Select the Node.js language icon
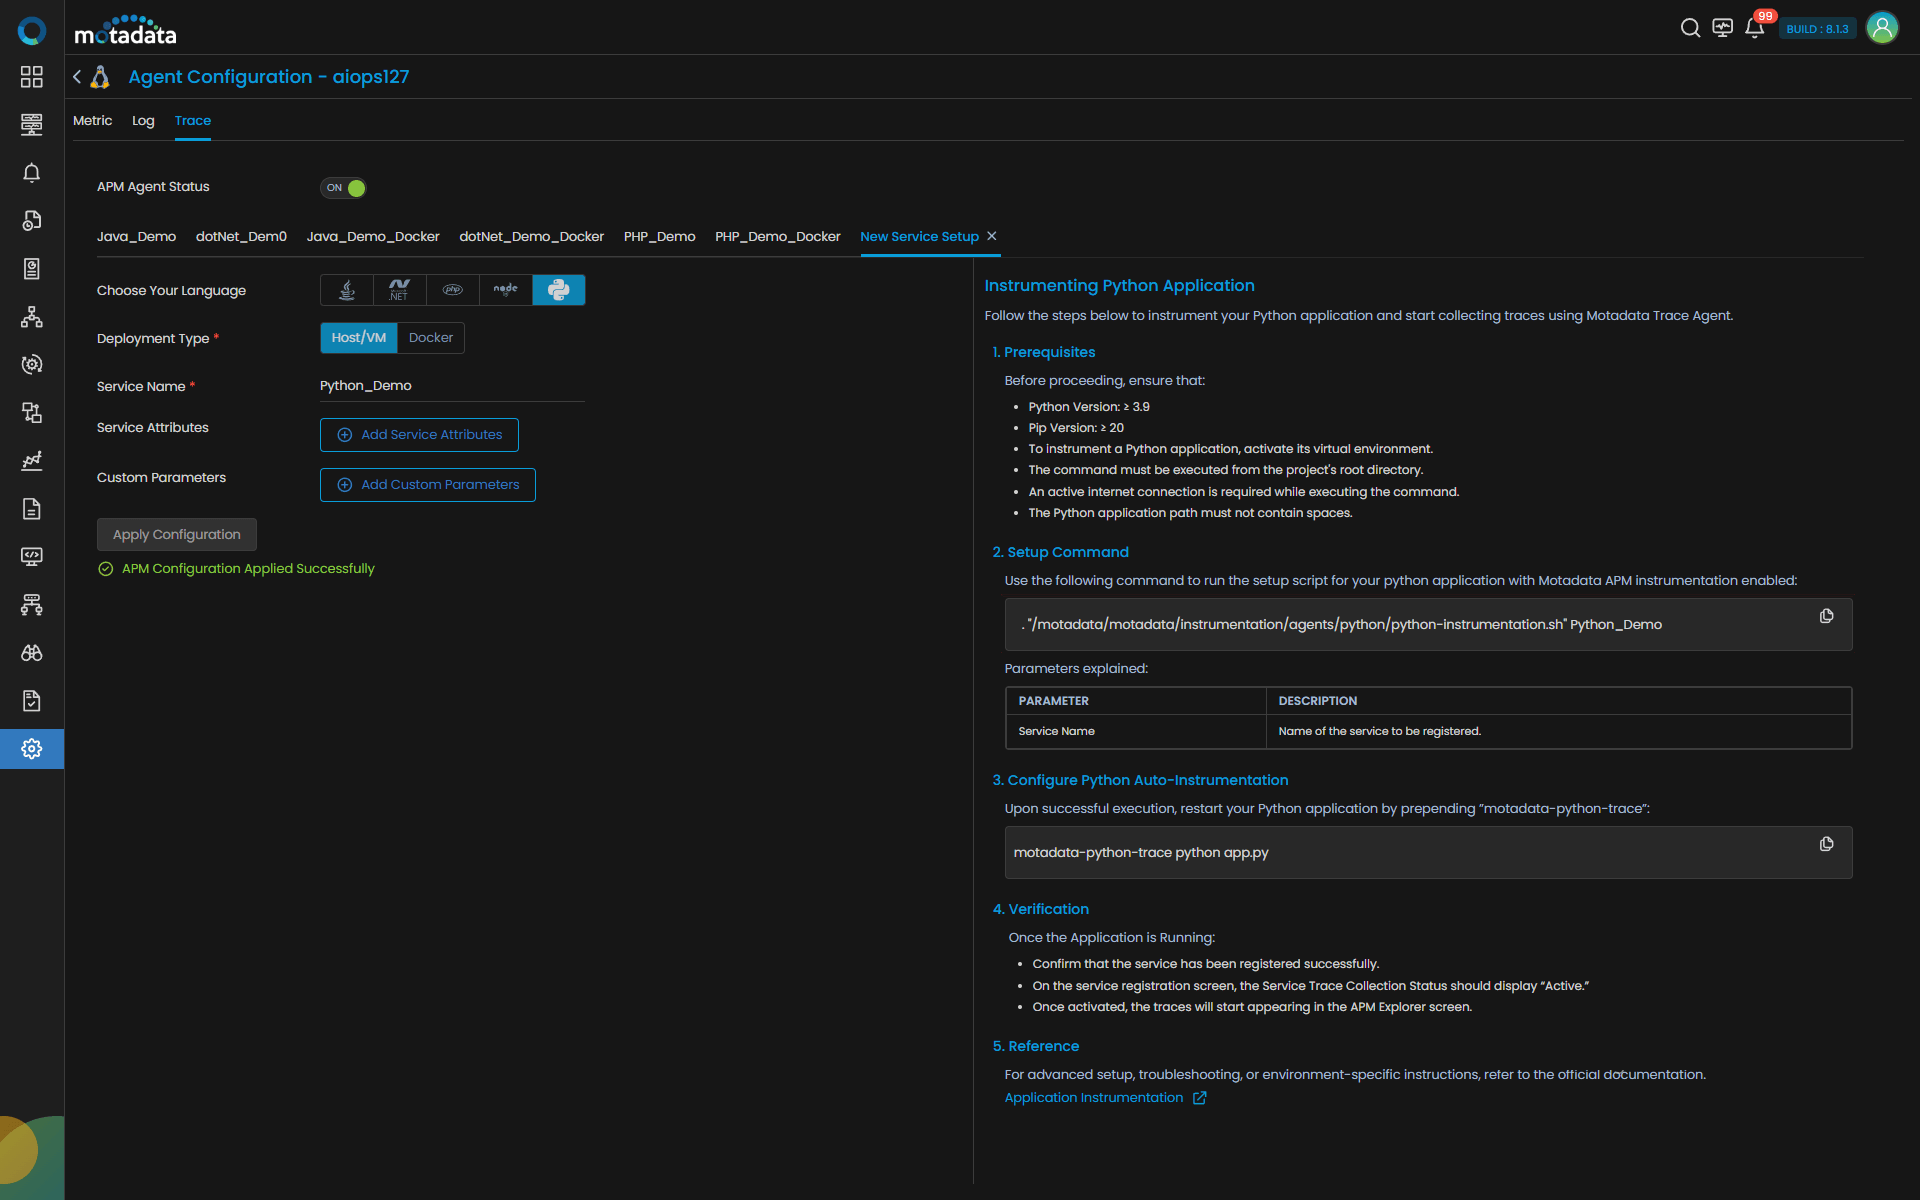Screen dimensions: 1920x1200 tap(506, 290)
